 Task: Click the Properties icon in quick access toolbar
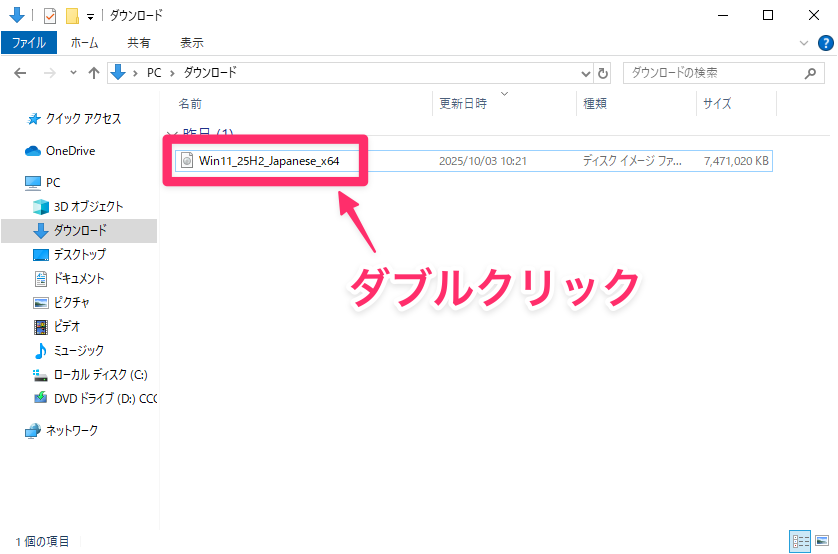pos(49,15)
